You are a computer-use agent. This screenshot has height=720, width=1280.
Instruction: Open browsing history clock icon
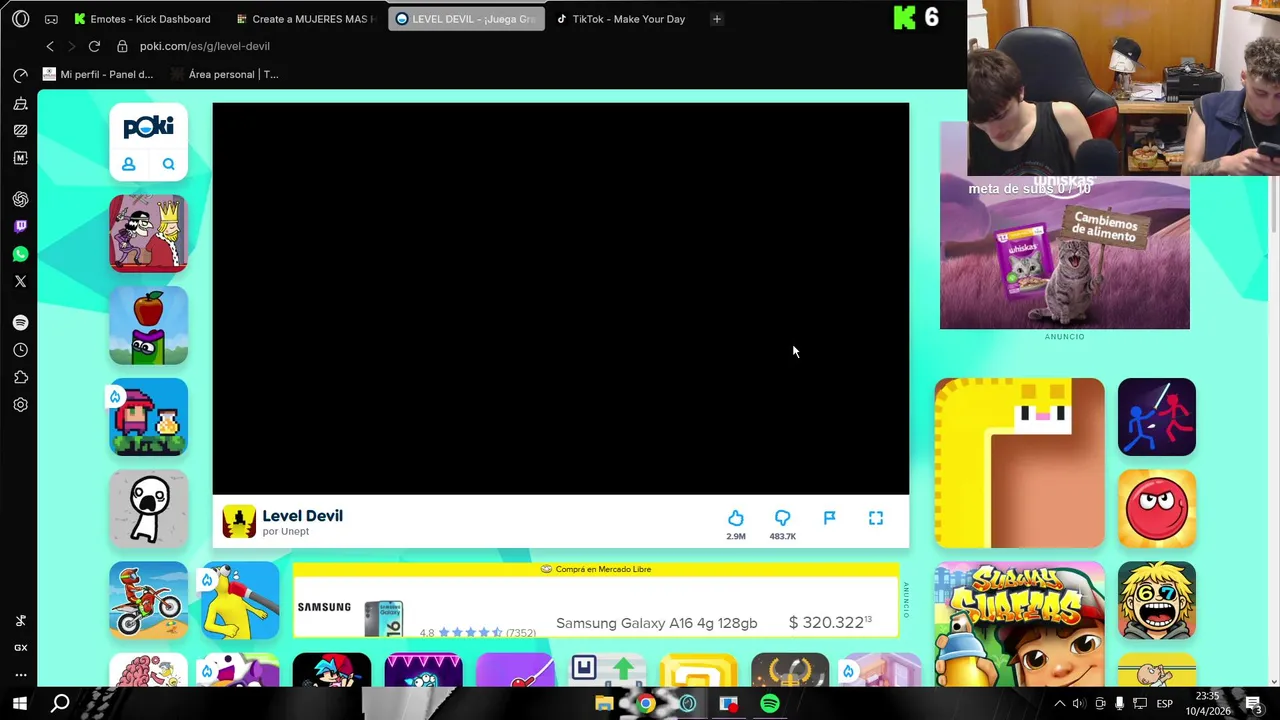coord(20,350)
